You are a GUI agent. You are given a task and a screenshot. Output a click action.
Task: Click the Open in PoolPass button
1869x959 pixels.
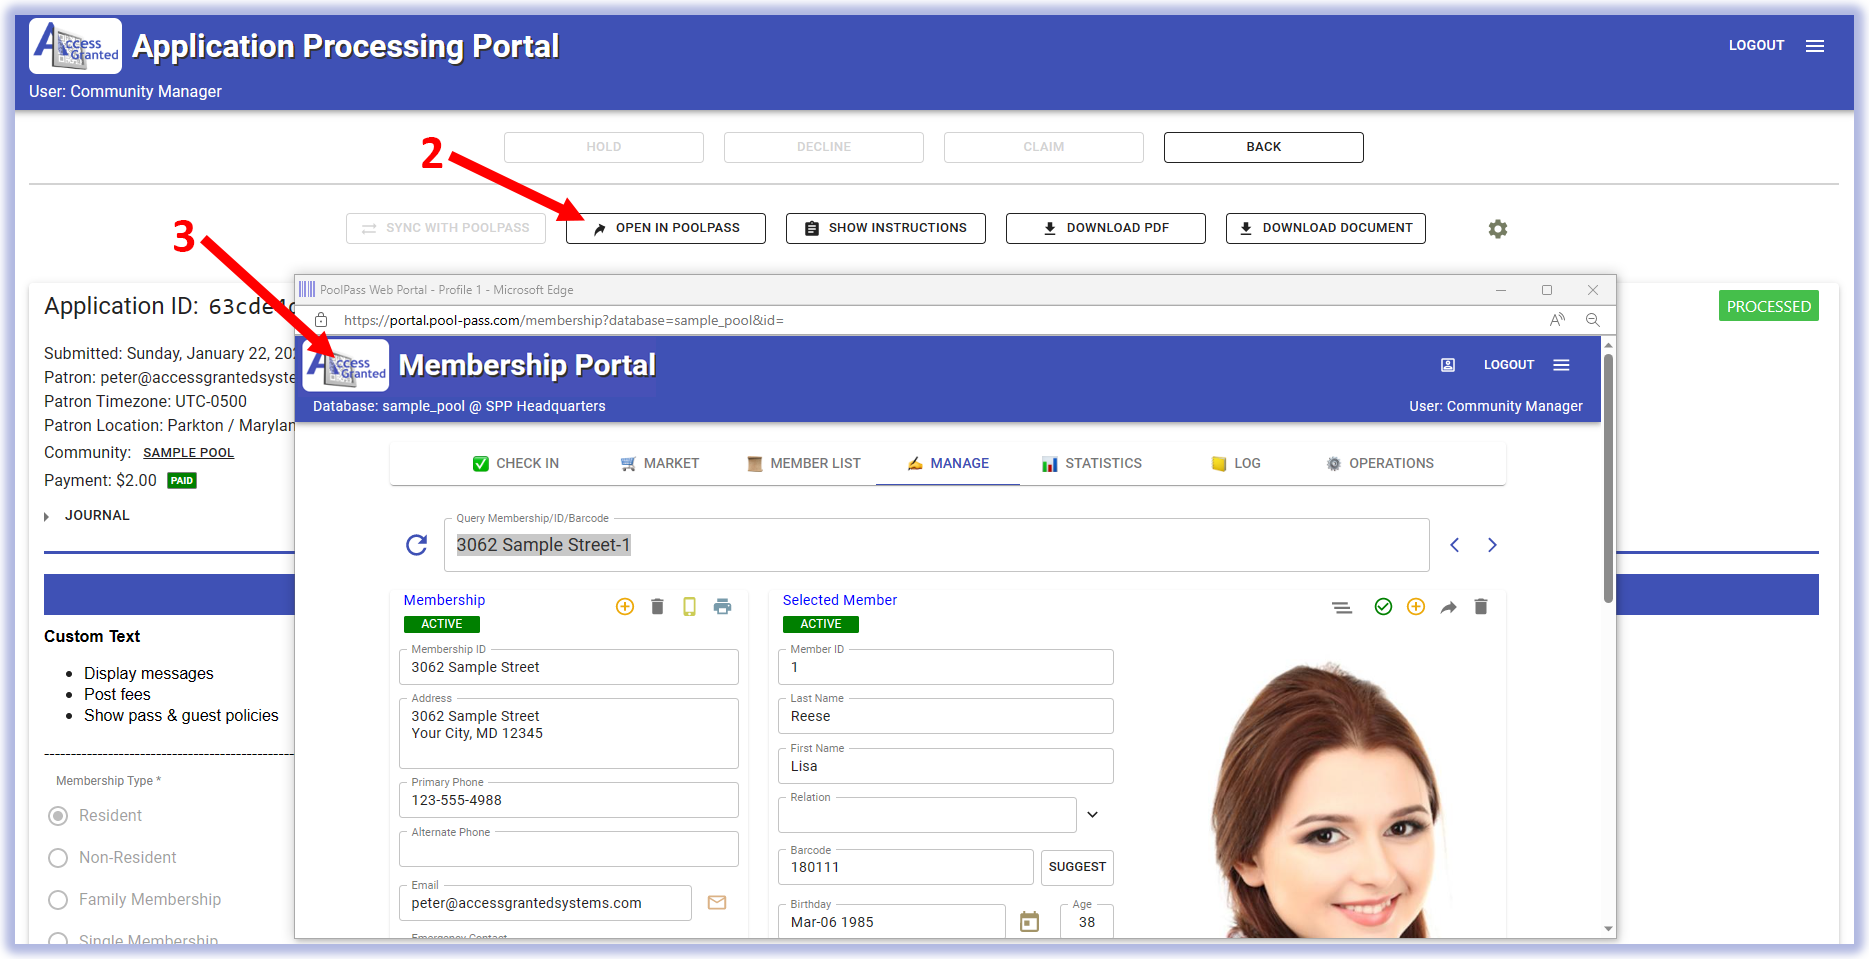tap(666, 228)
